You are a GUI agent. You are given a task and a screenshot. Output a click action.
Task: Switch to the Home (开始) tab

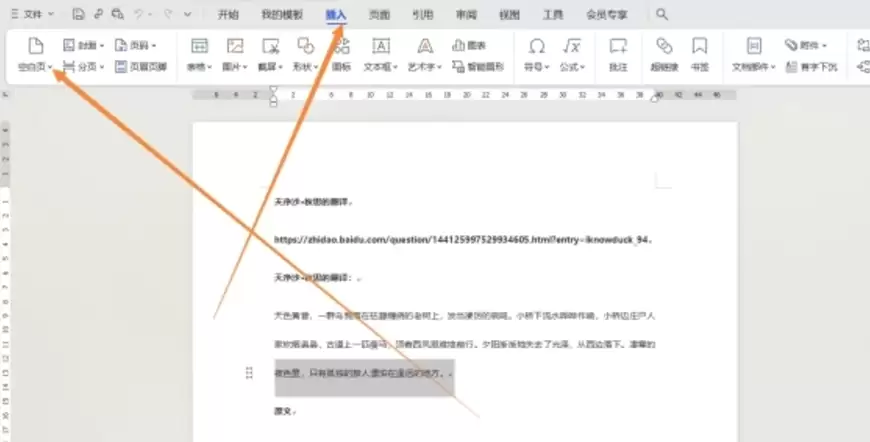pyautogui.click(x=228, y=15)
